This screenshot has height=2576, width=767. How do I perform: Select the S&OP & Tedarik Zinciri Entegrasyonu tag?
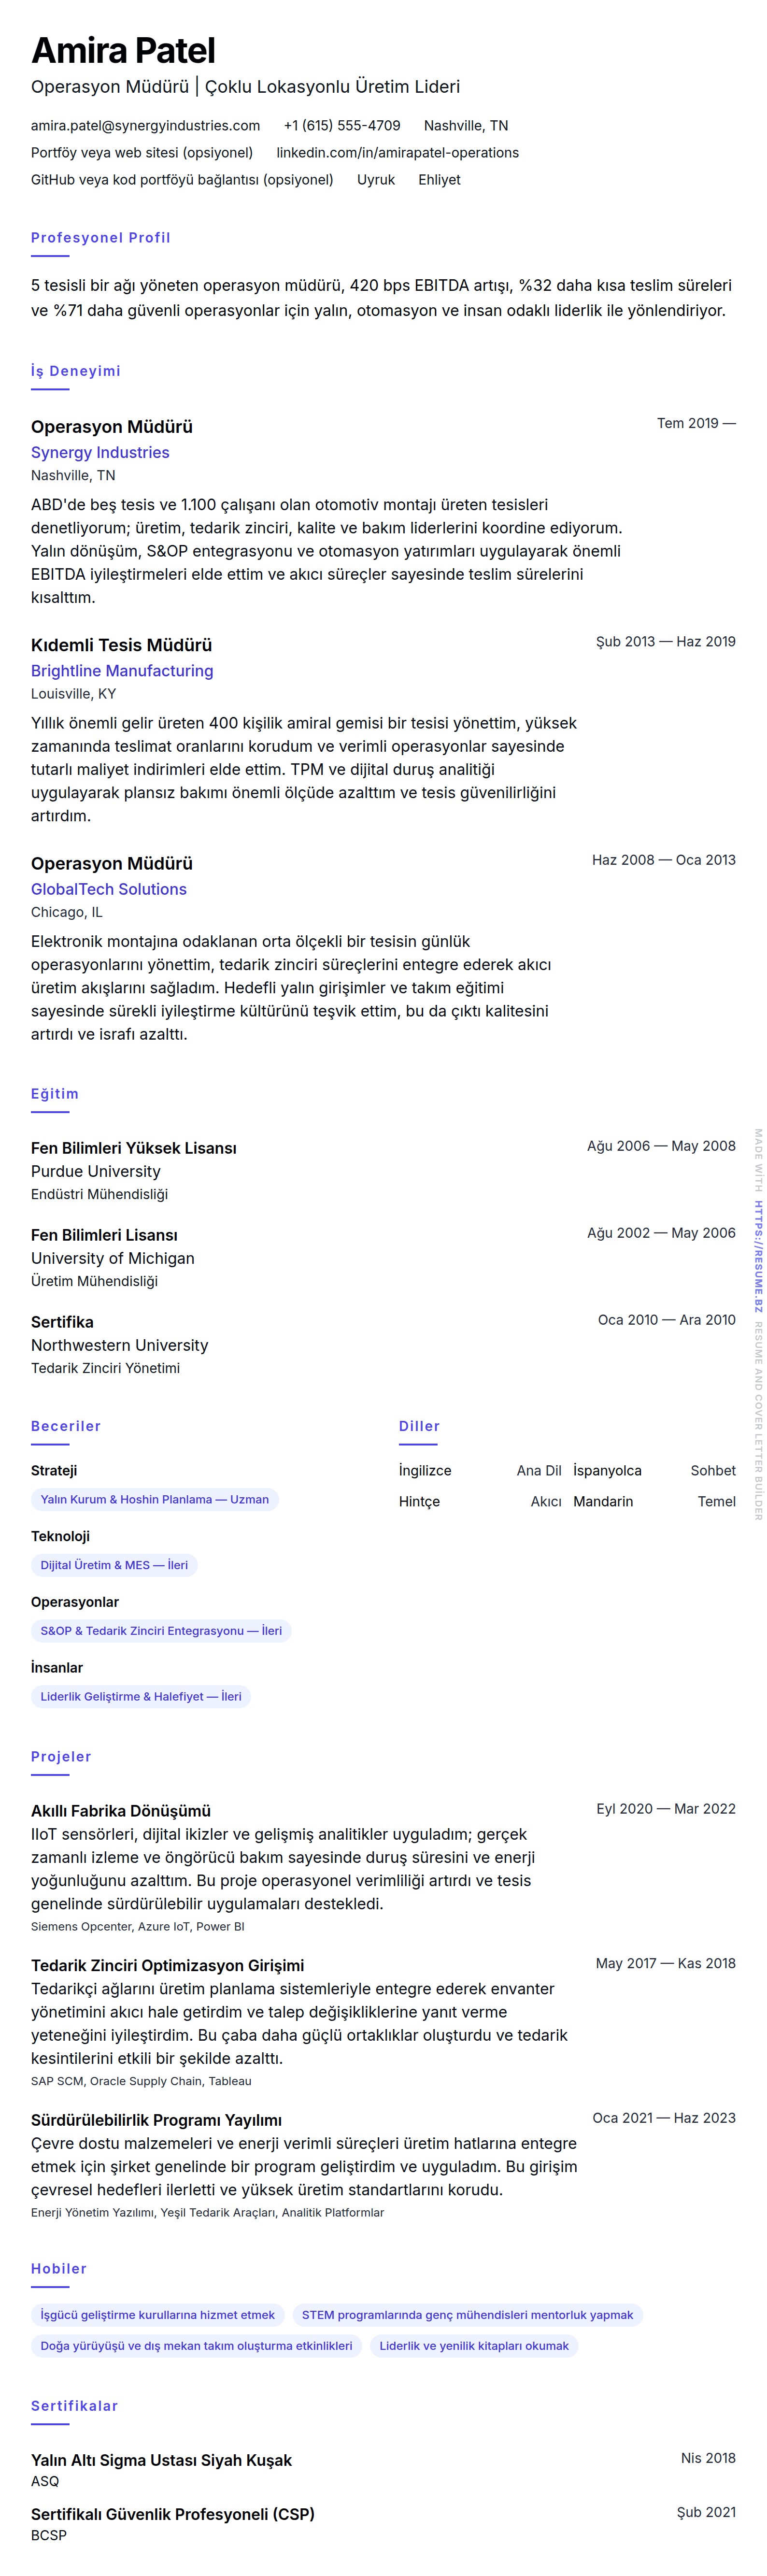[x=161, y=1631]
